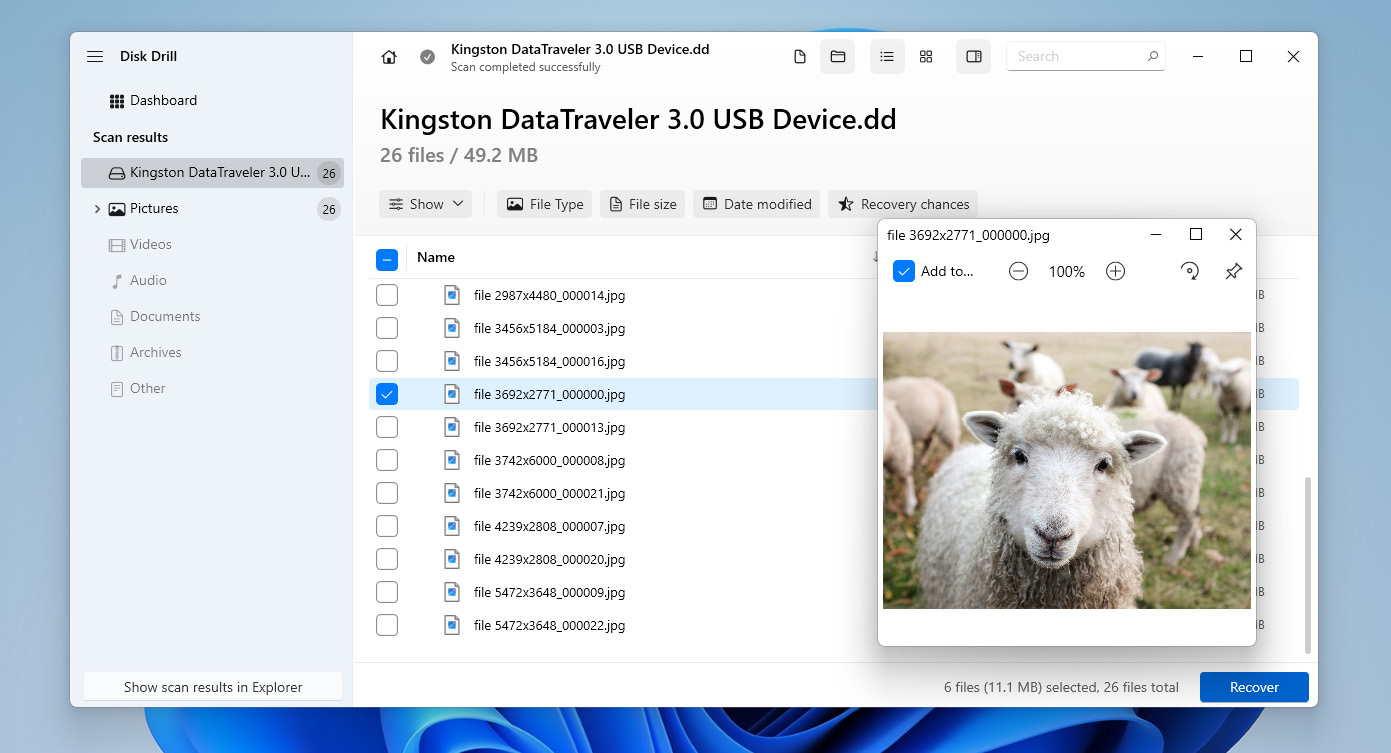Maximize the image preview window

pos(1195,235)
